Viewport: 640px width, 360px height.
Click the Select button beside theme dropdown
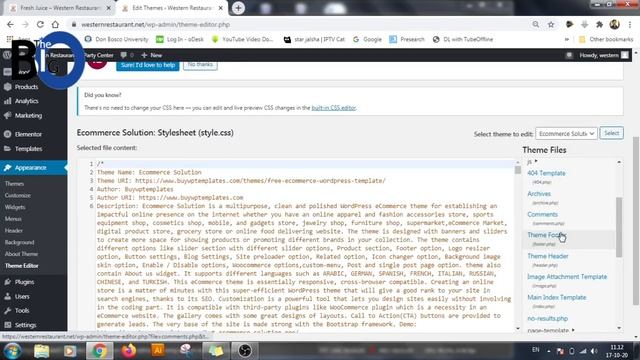click(x=611, y=133)
